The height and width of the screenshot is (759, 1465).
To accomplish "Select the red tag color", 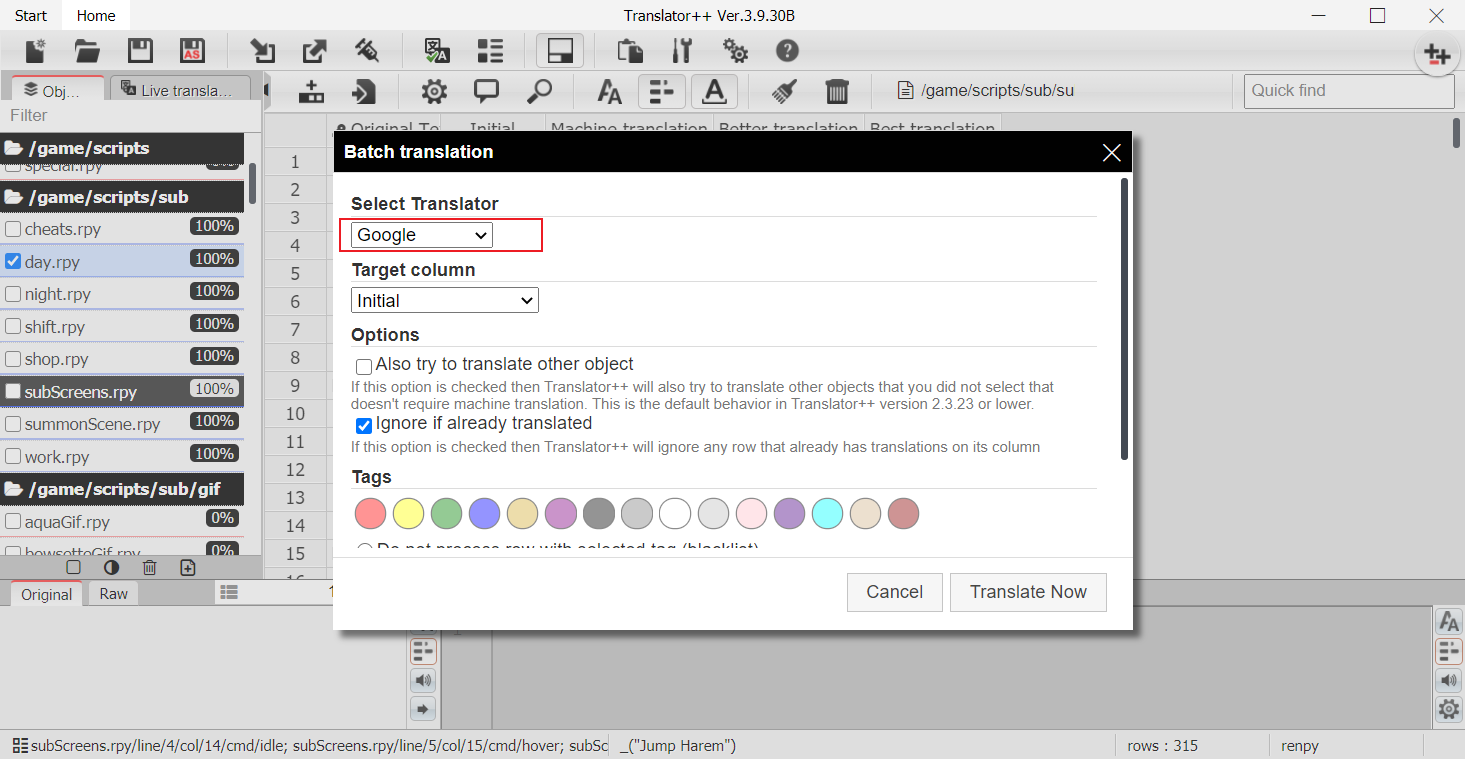I will pyautogui.click(x=371, y=514).
